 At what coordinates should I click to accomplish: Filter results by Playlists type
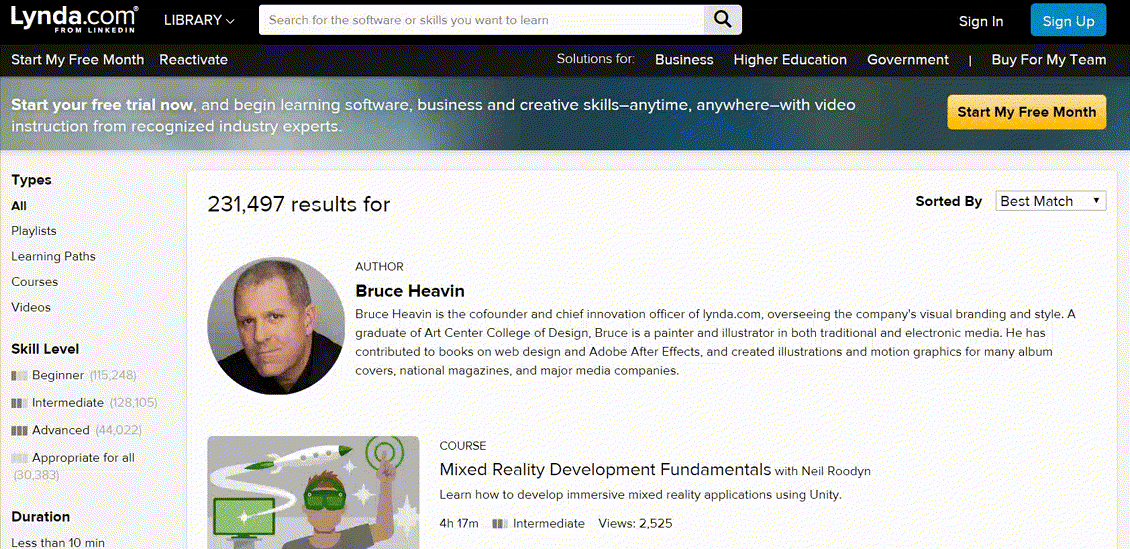pos(34,231)
